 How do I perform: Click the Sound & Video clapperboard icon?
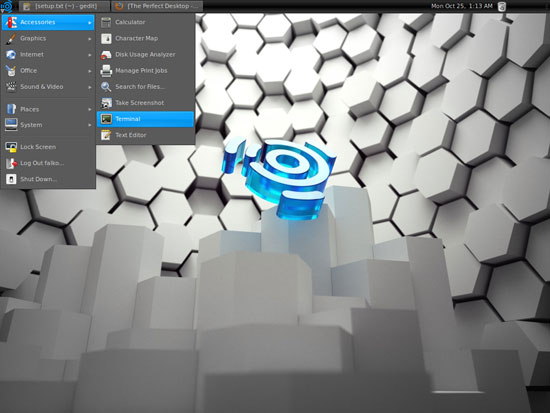click(11, 87)
